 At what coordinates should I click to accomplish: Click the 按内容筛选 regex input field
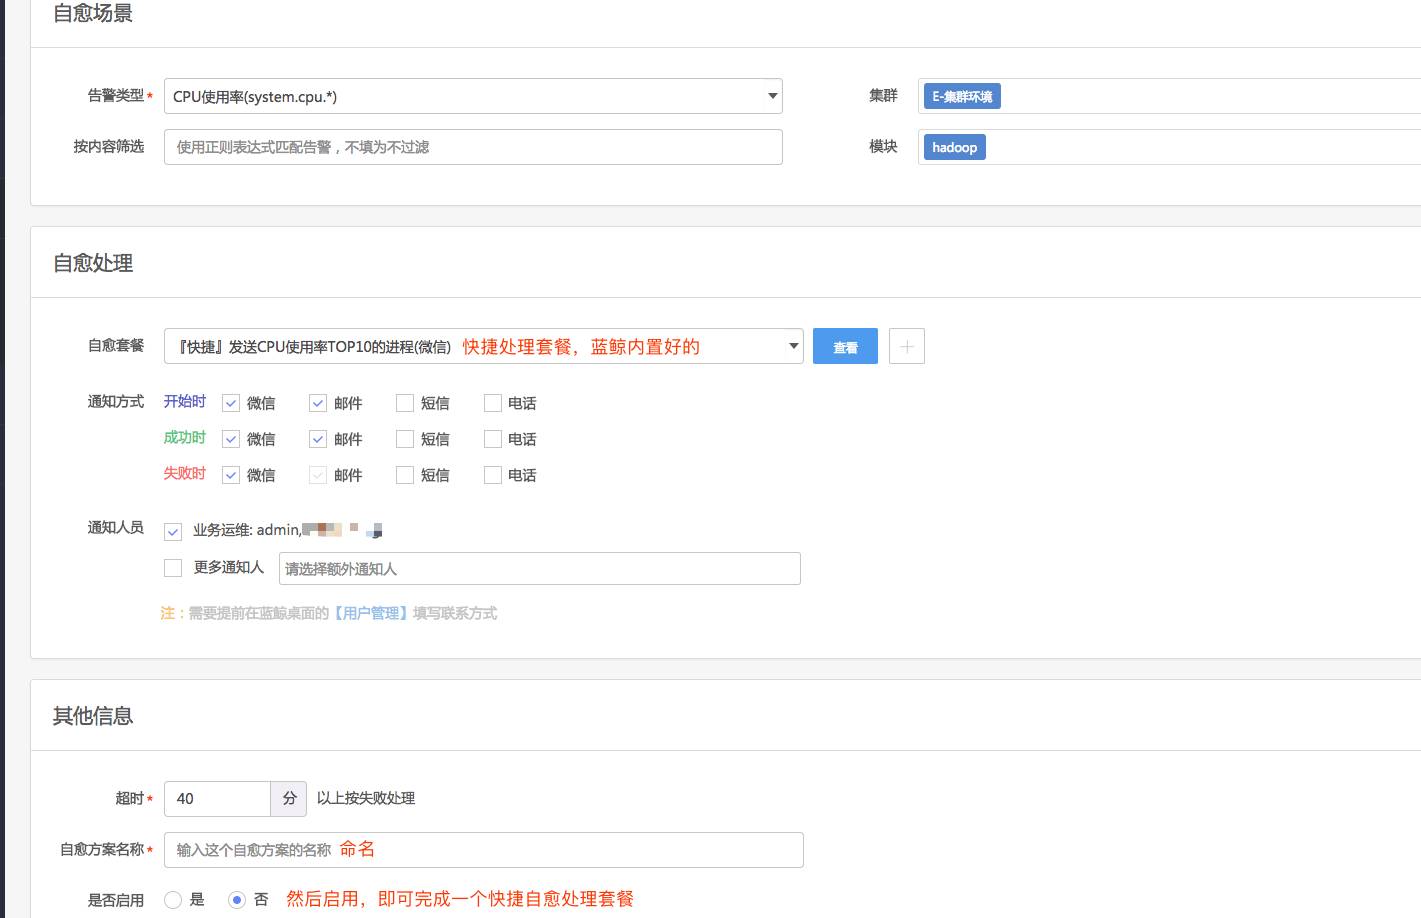[473, 147]
